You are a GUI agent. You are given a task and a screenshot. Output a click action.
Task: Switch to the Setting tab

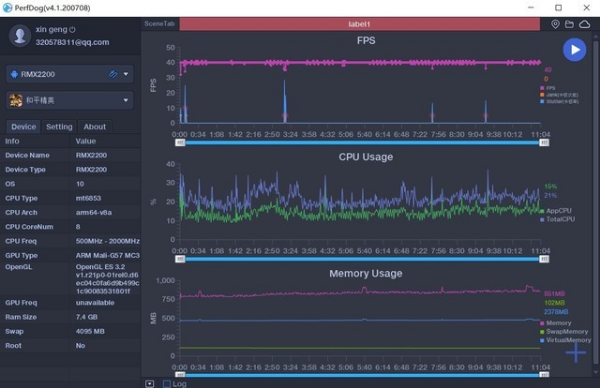point(59,127)
